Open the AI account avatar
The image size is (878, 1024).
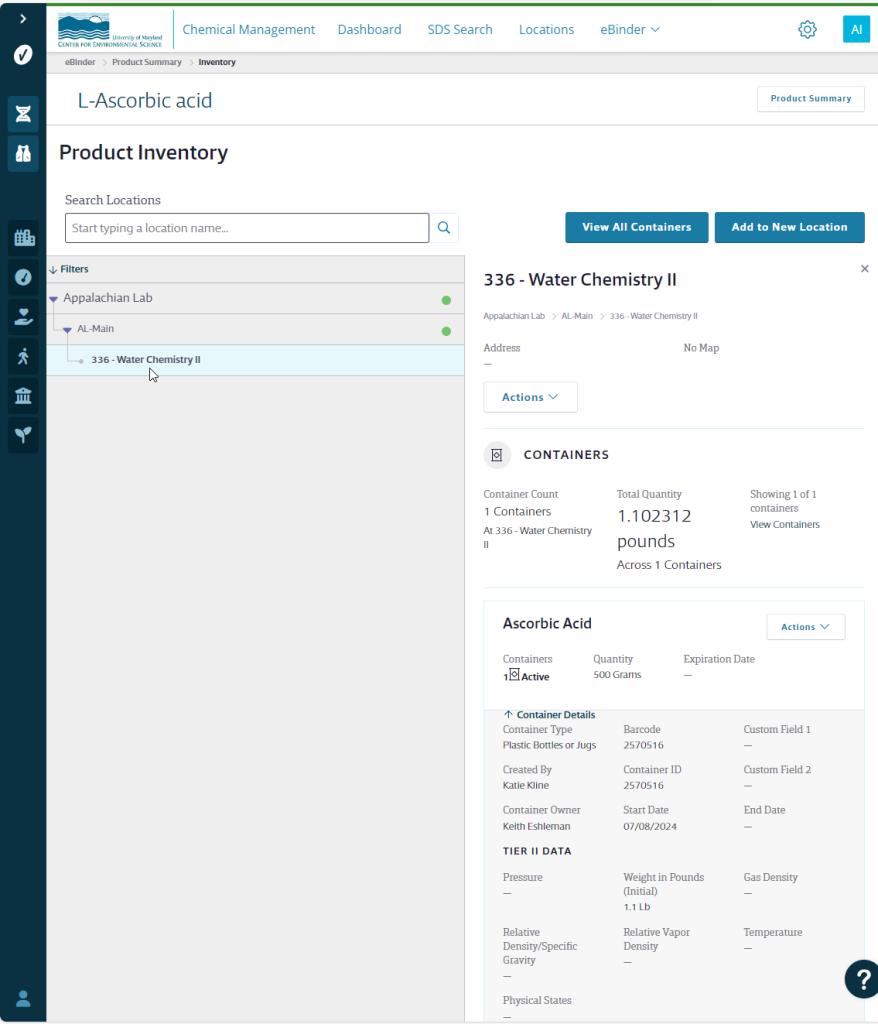point(856,29)
